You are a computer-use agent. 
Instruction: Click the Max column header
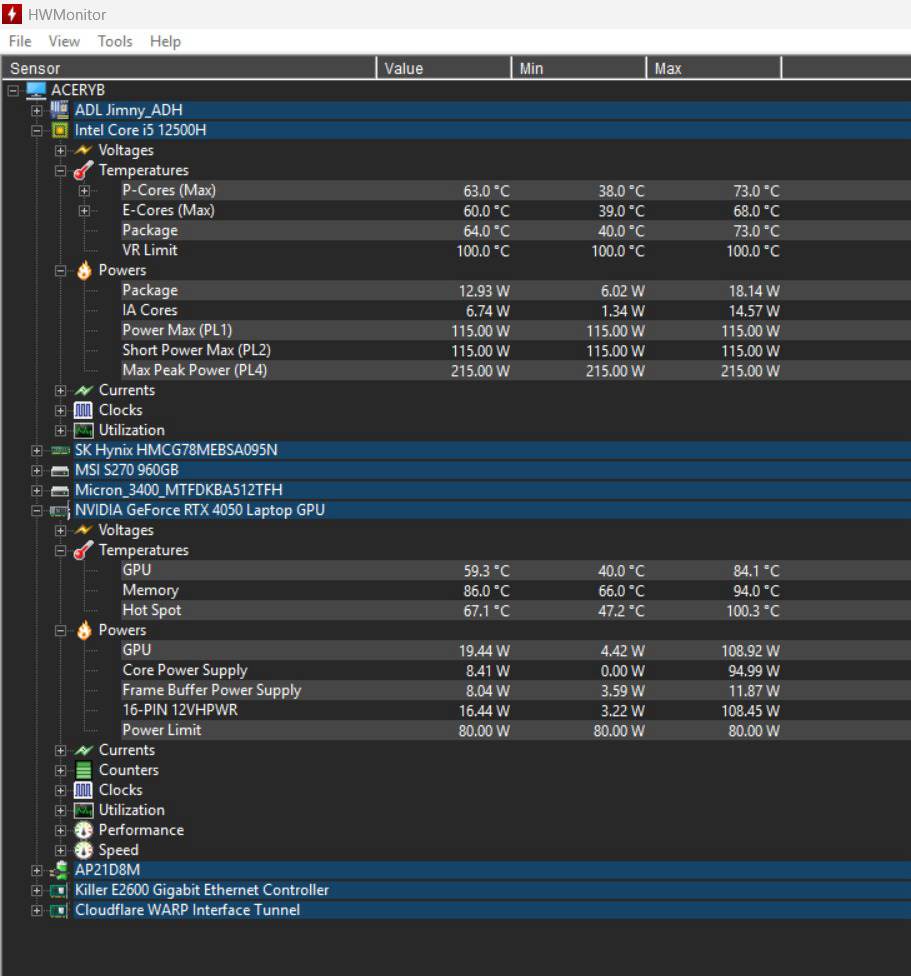tap(714, 68)
